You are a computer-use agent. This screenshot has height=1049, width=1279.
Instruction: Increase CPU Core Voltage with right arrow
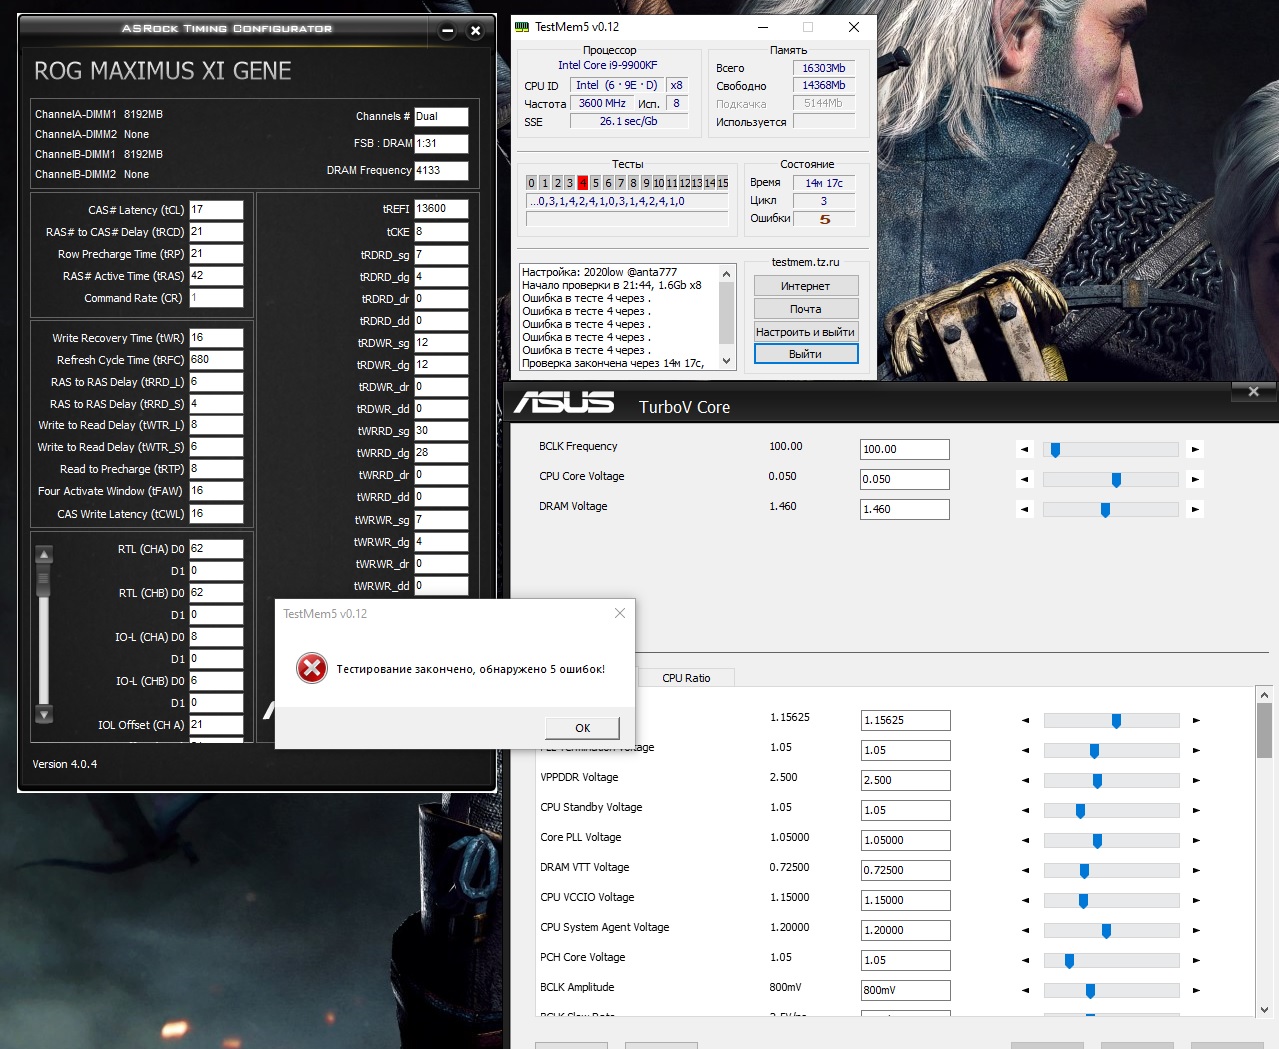pos(1195,480)
